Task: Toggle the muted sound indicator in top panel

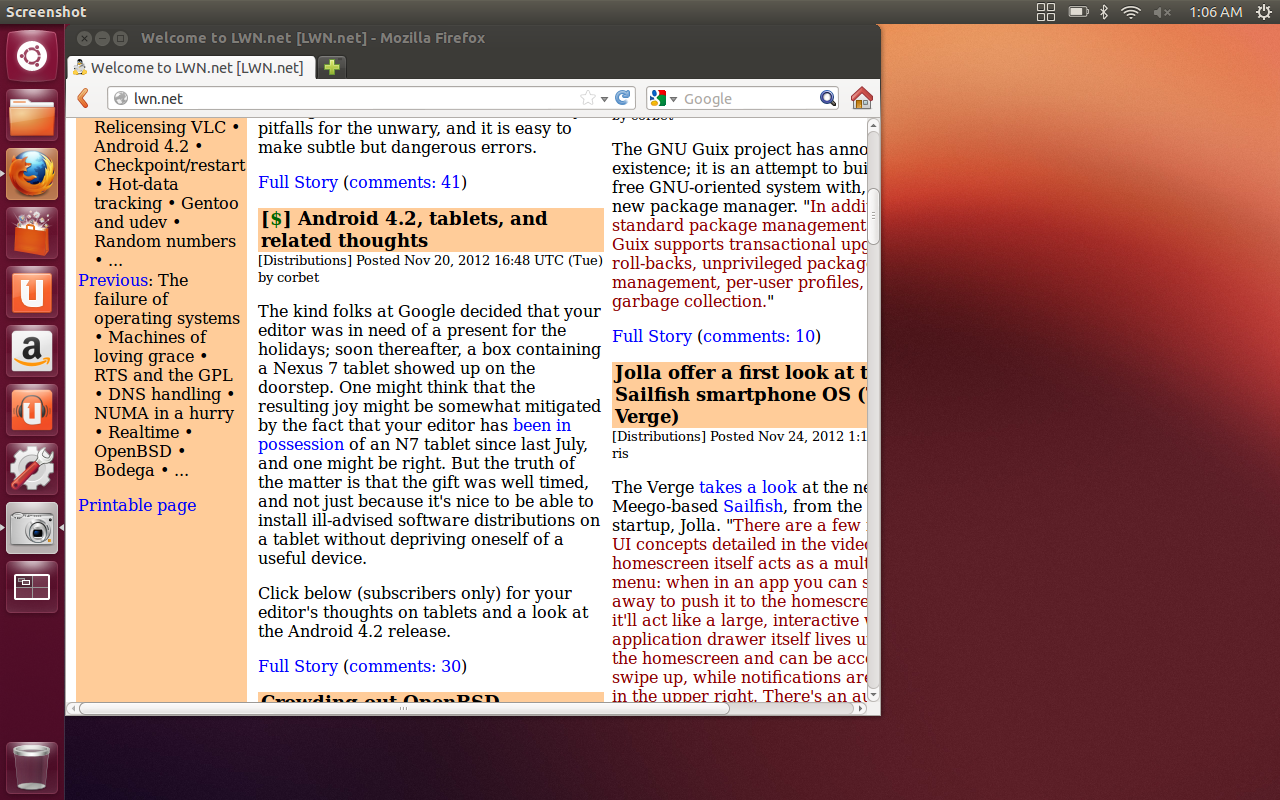Action: (1162, 12)
